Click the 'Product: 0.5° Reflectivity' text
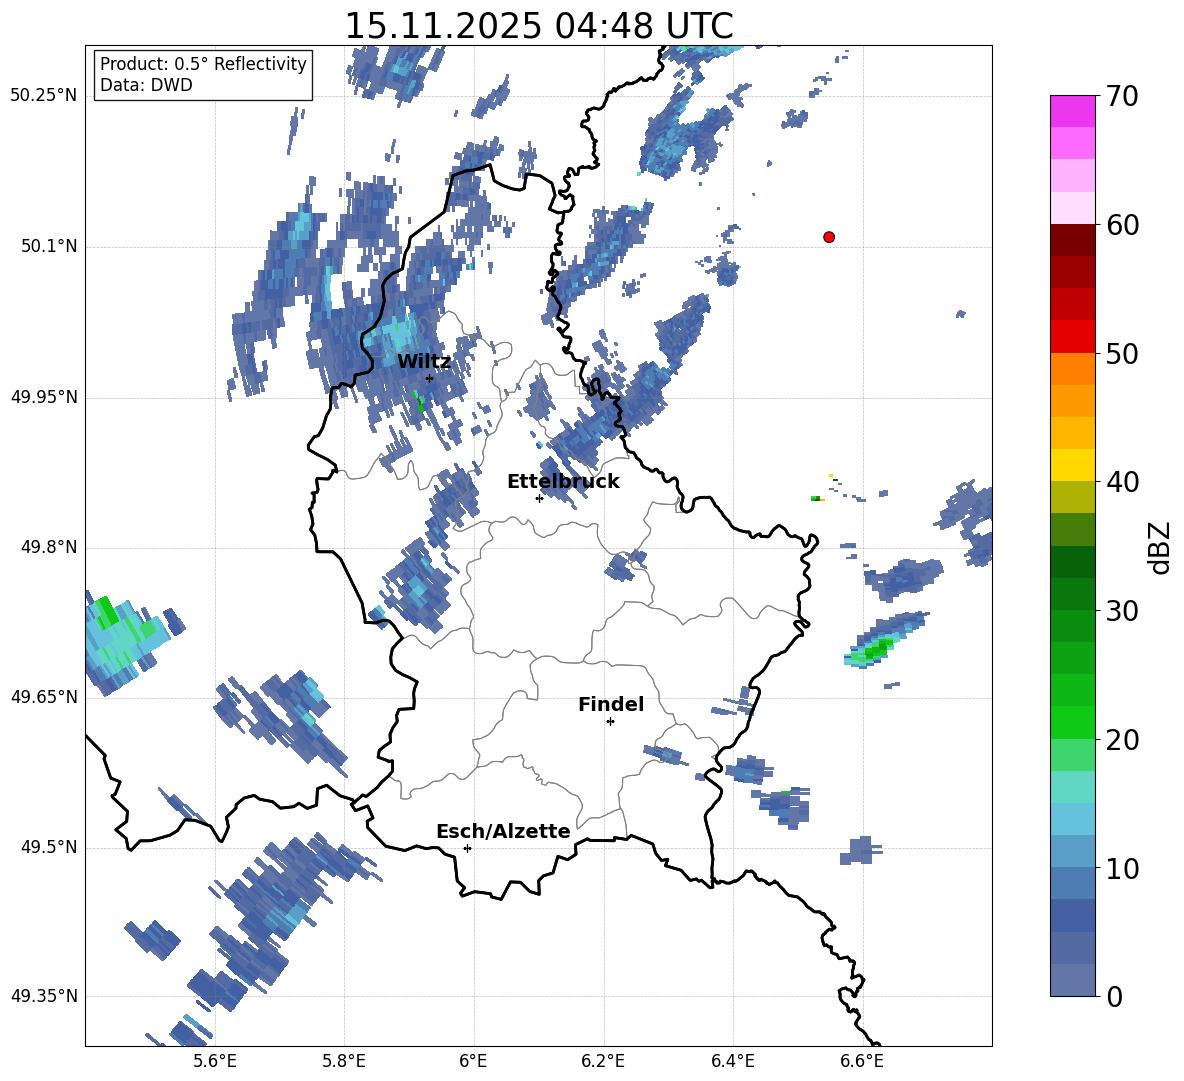 point(203,64)
